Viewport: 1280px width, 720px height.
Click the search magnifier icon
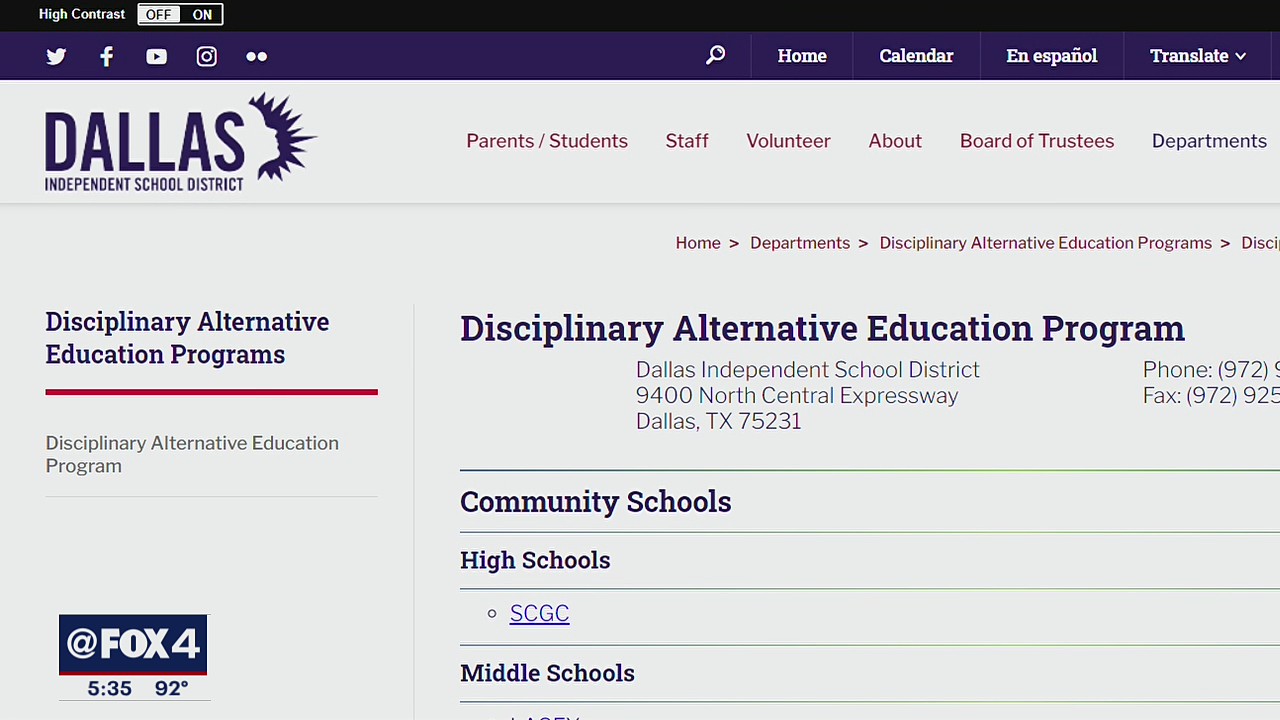click(715, 56)
